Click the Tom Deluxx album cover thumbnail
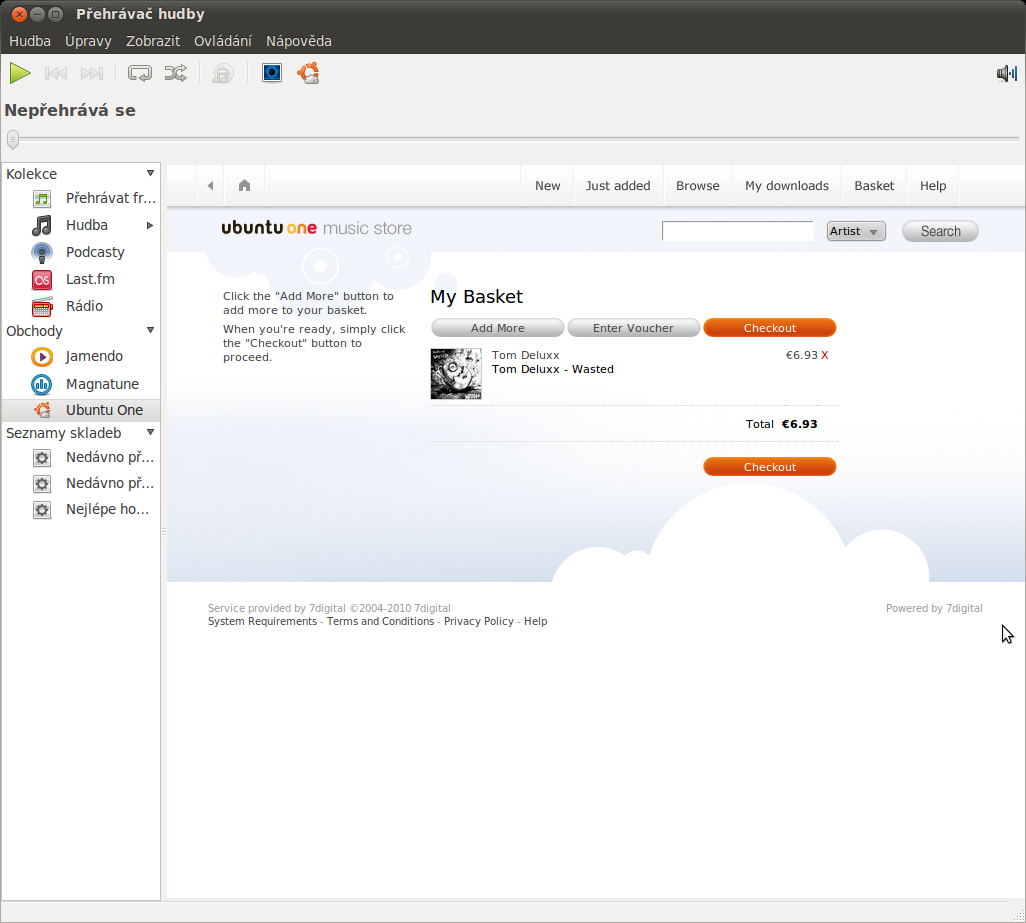 tap(456, 374)
